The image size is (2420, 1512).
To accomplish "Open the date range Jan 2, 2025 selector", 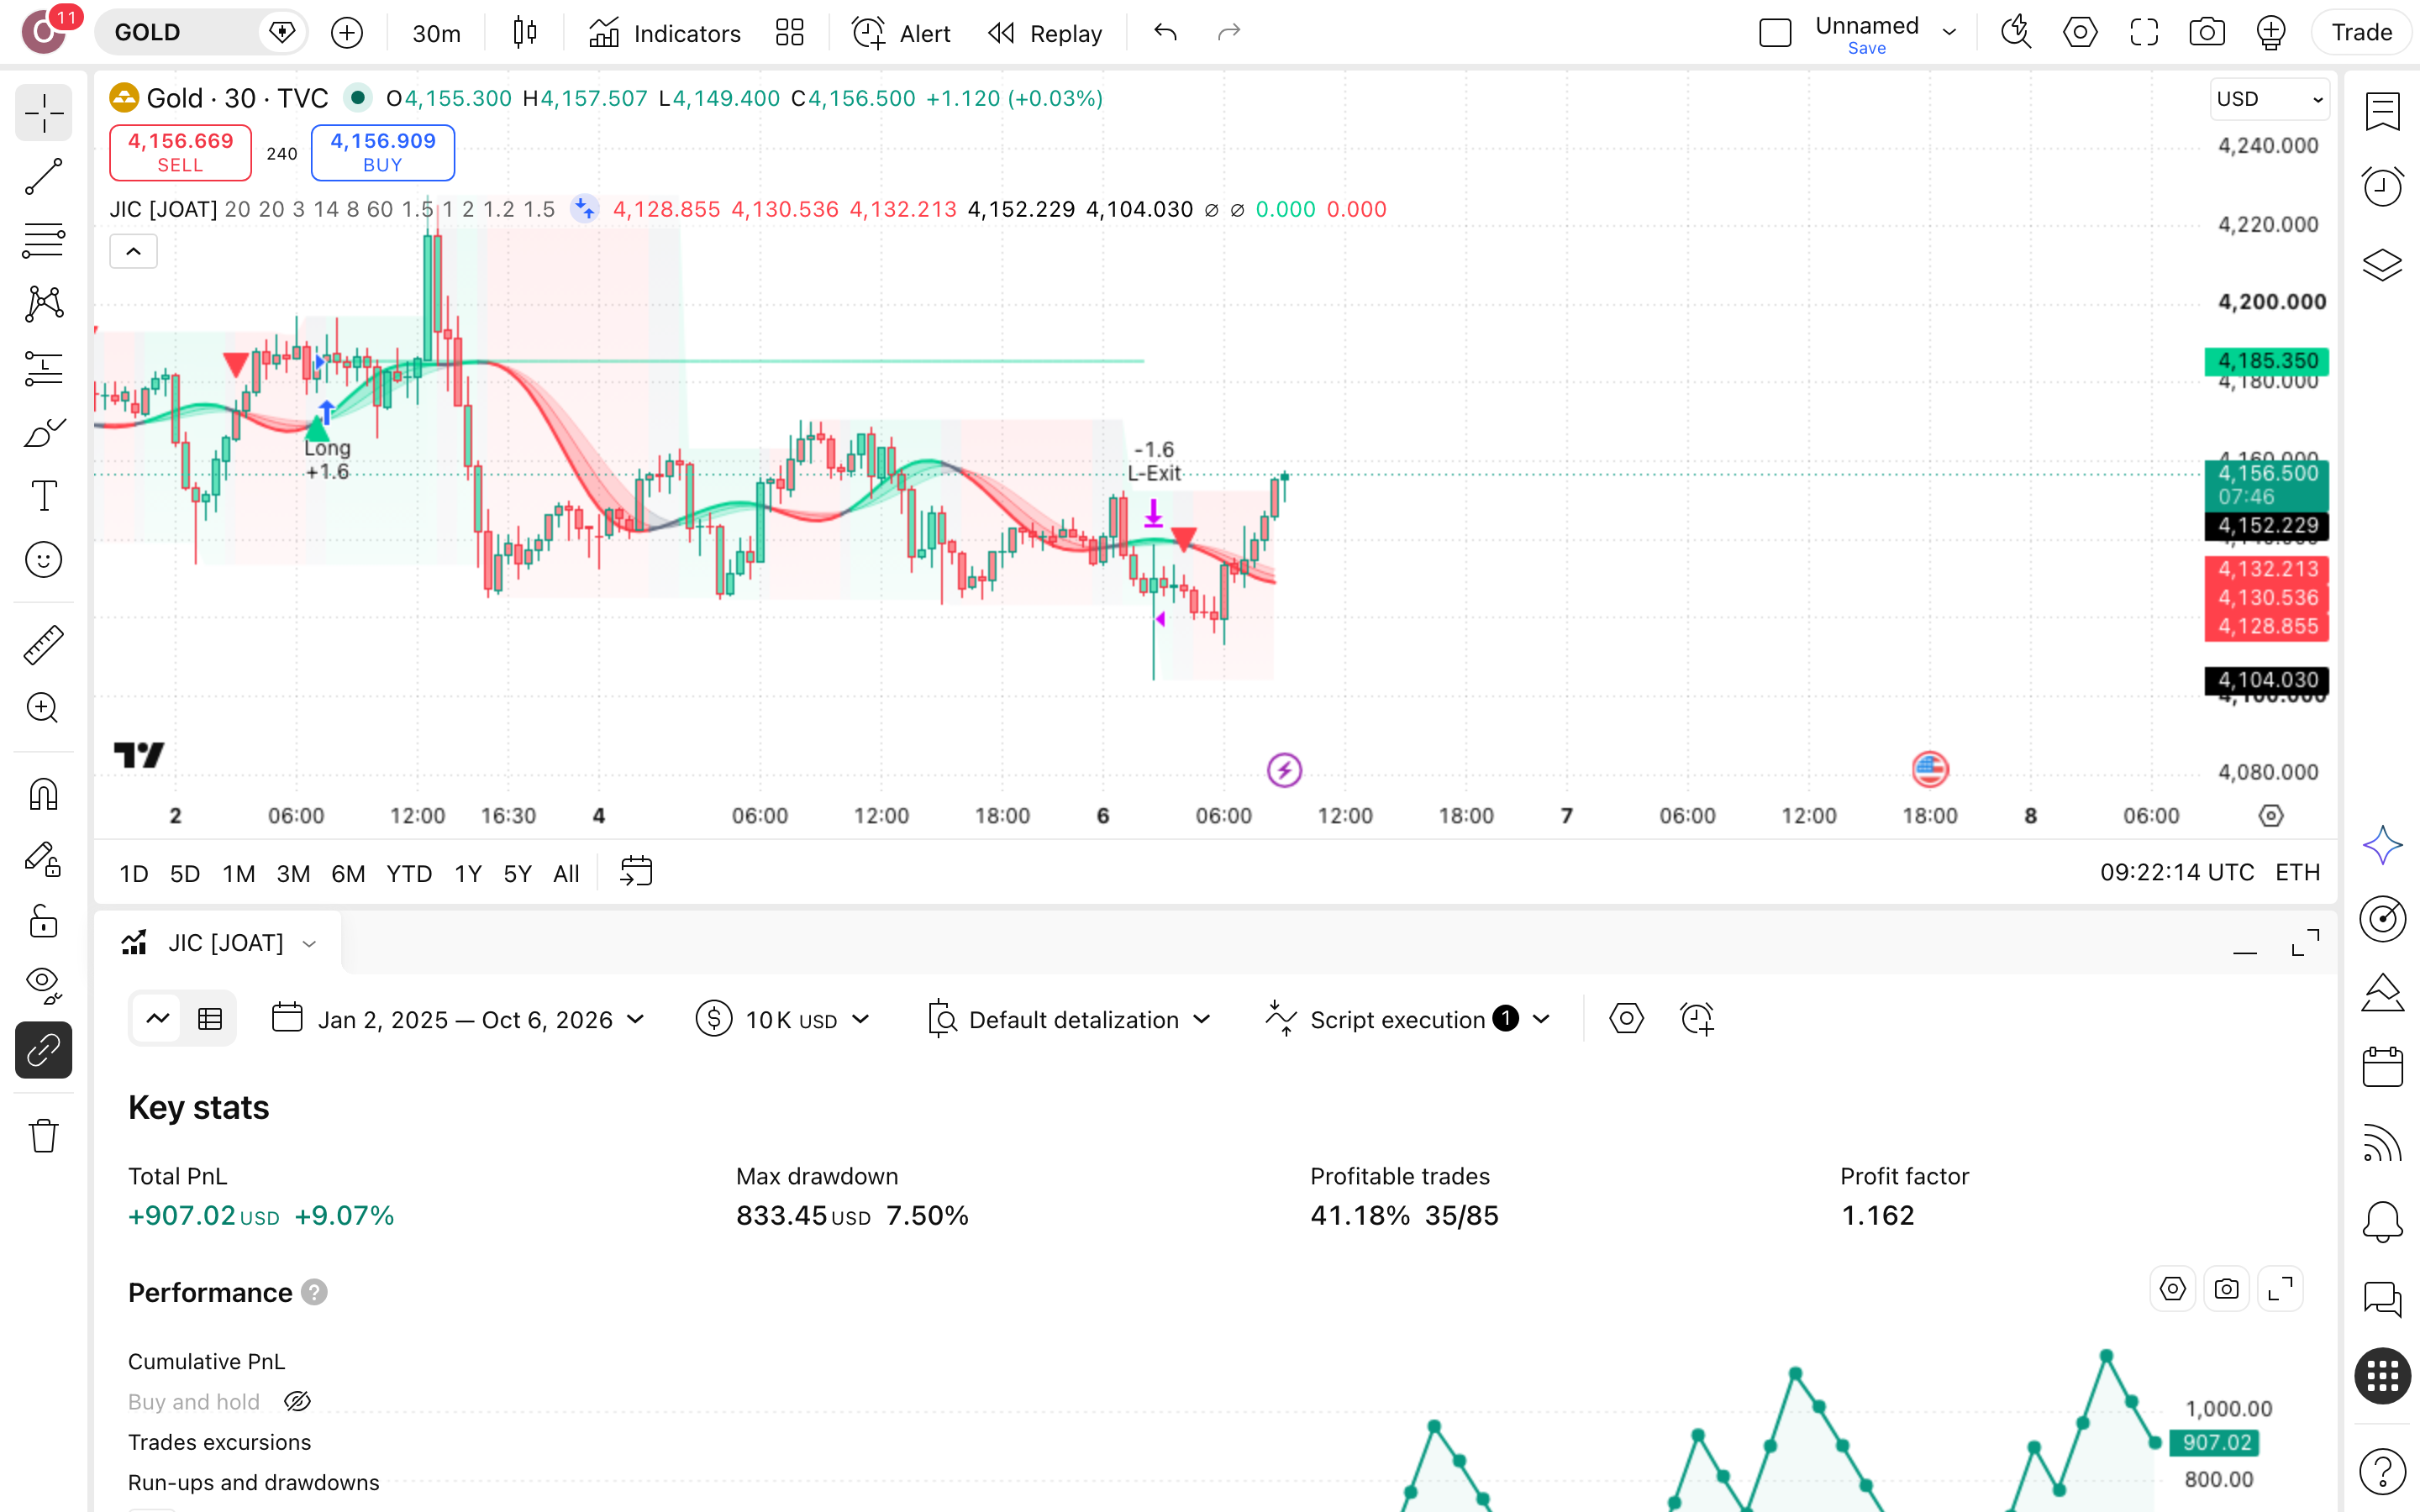I will [x=459, y=1019].
